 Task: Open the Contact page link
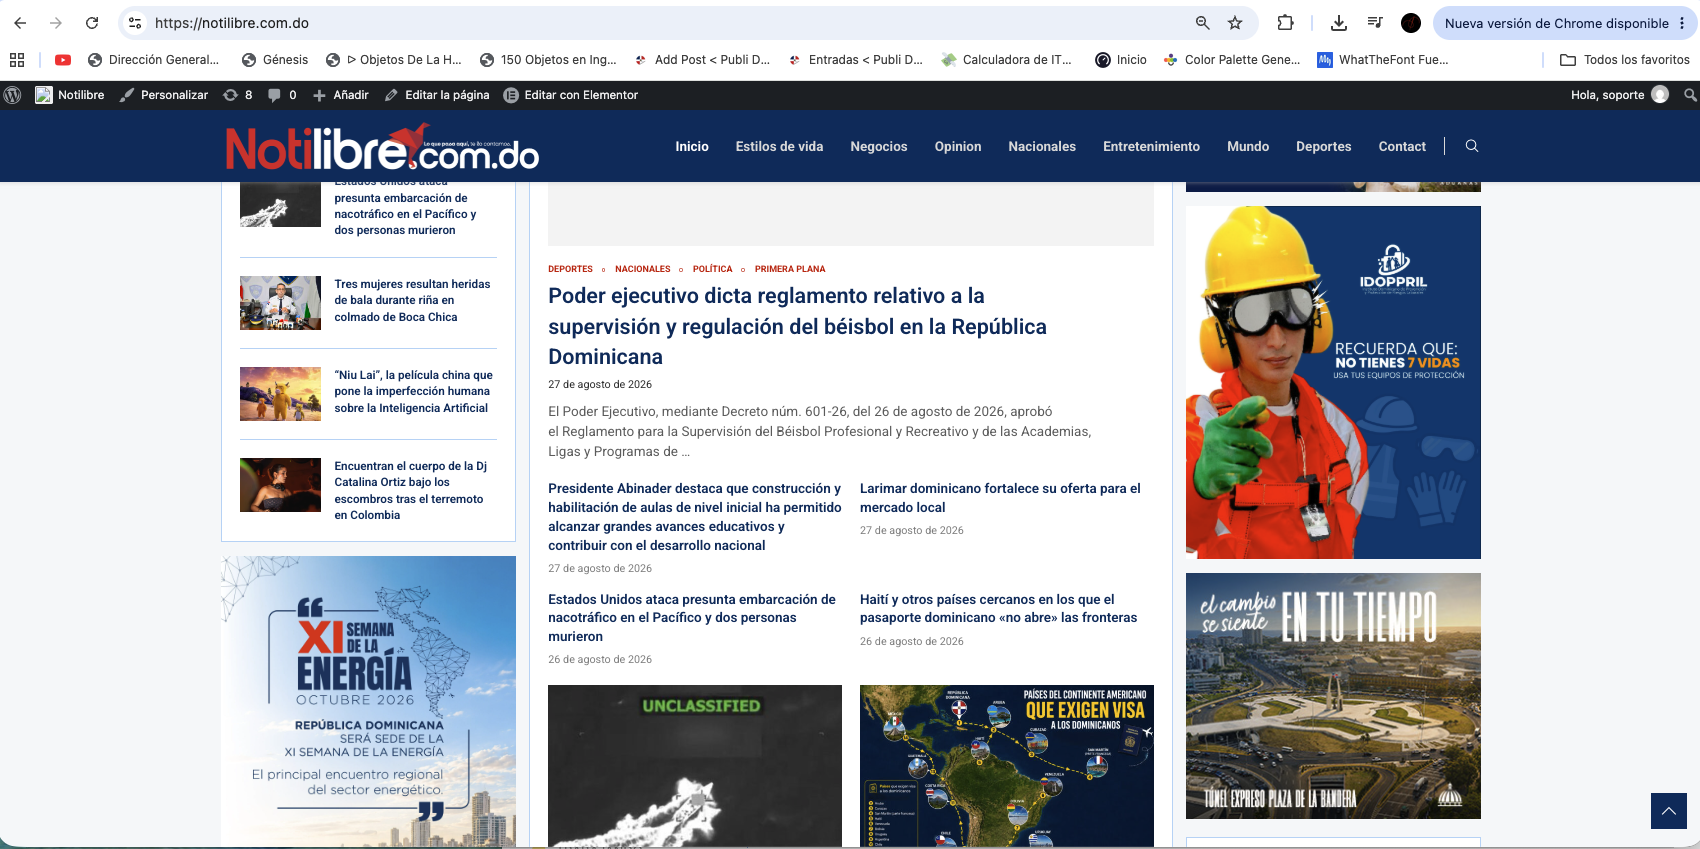[1402, 146]
